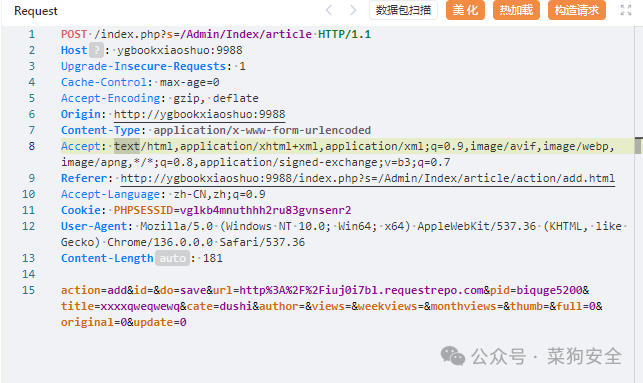Click the POST method on line 1
Image resolution: width=643 pixels, height=383 pixels.
pyautogui.click(x=74, y=34)
